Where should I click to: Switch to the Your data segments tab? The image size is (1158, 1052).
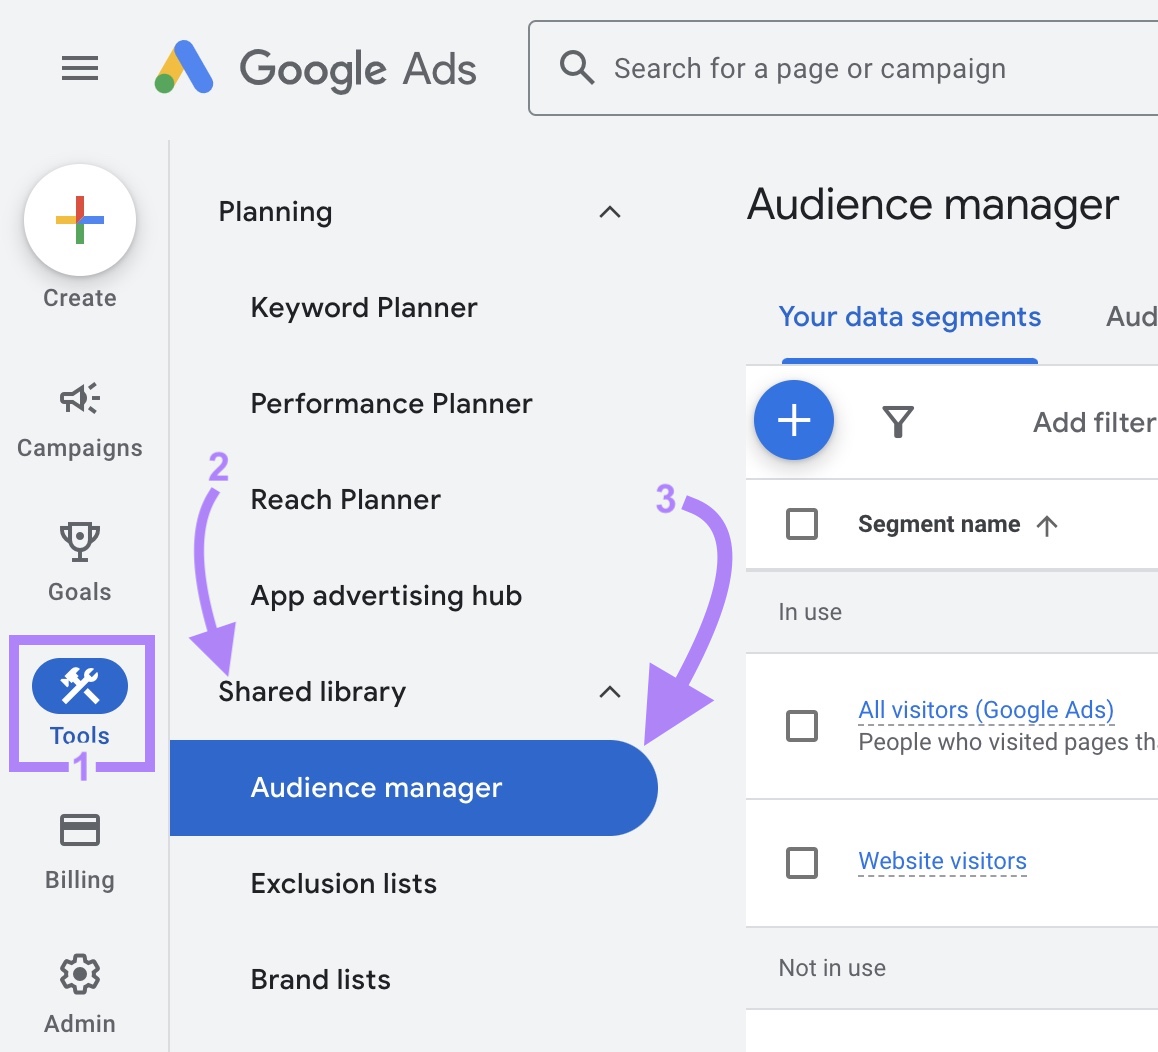pos(909,317)
